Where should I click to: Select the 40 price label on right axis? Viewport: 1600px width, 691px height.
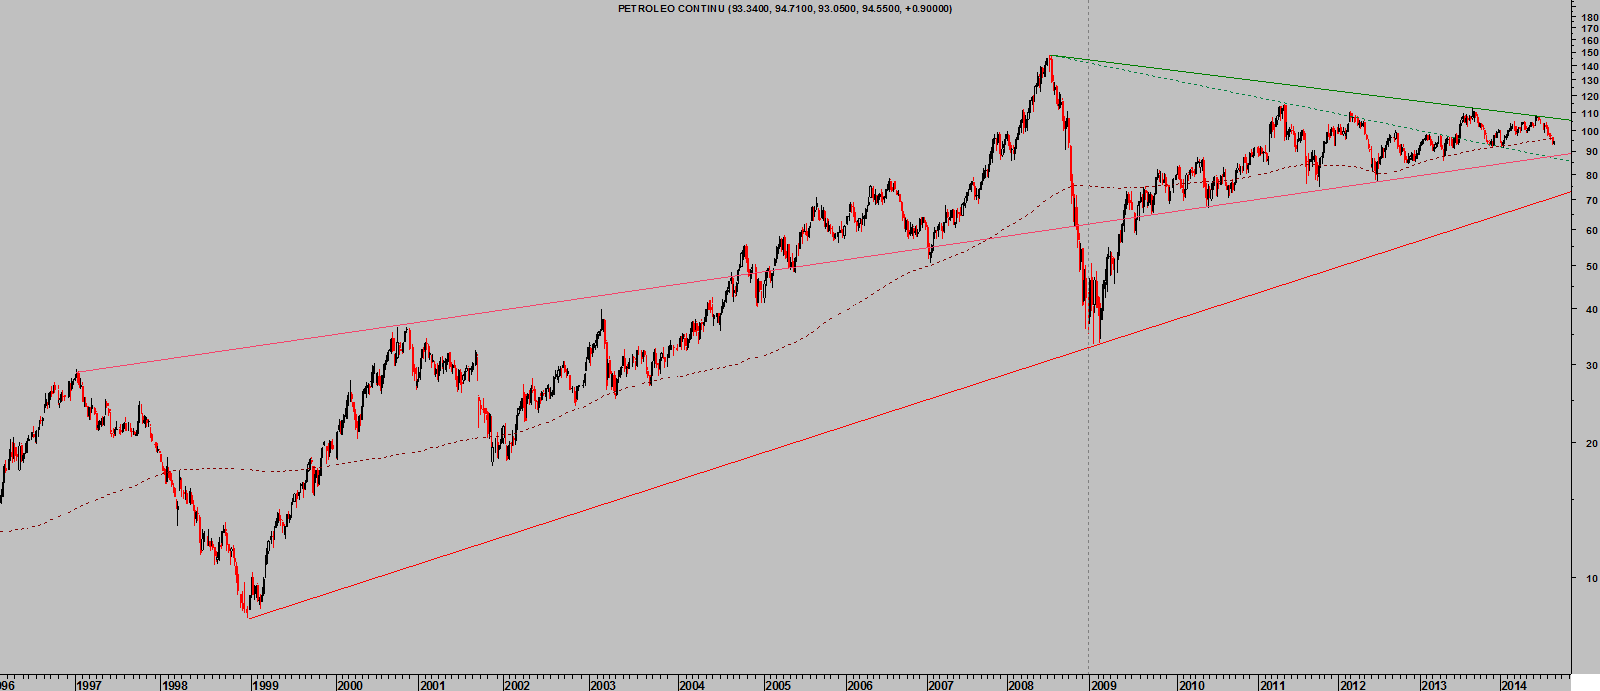click(x=1583, y=309)
